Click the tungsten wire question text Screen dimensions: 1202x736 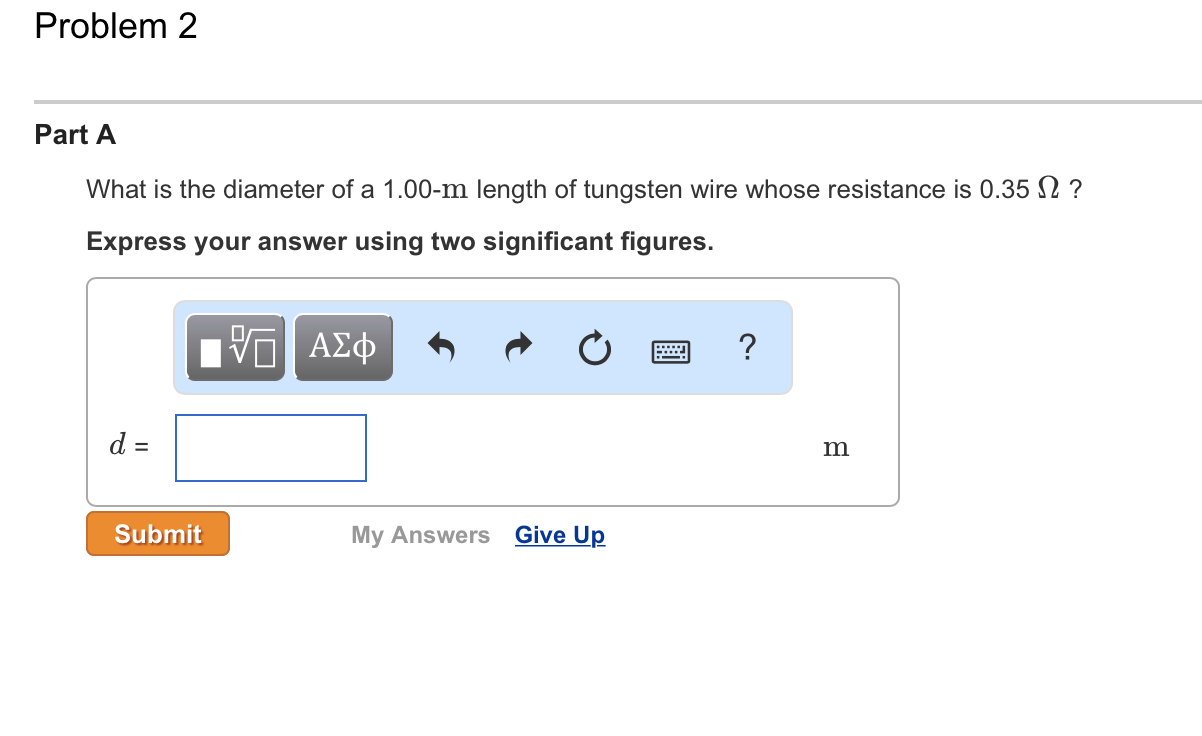click(584, 189)
